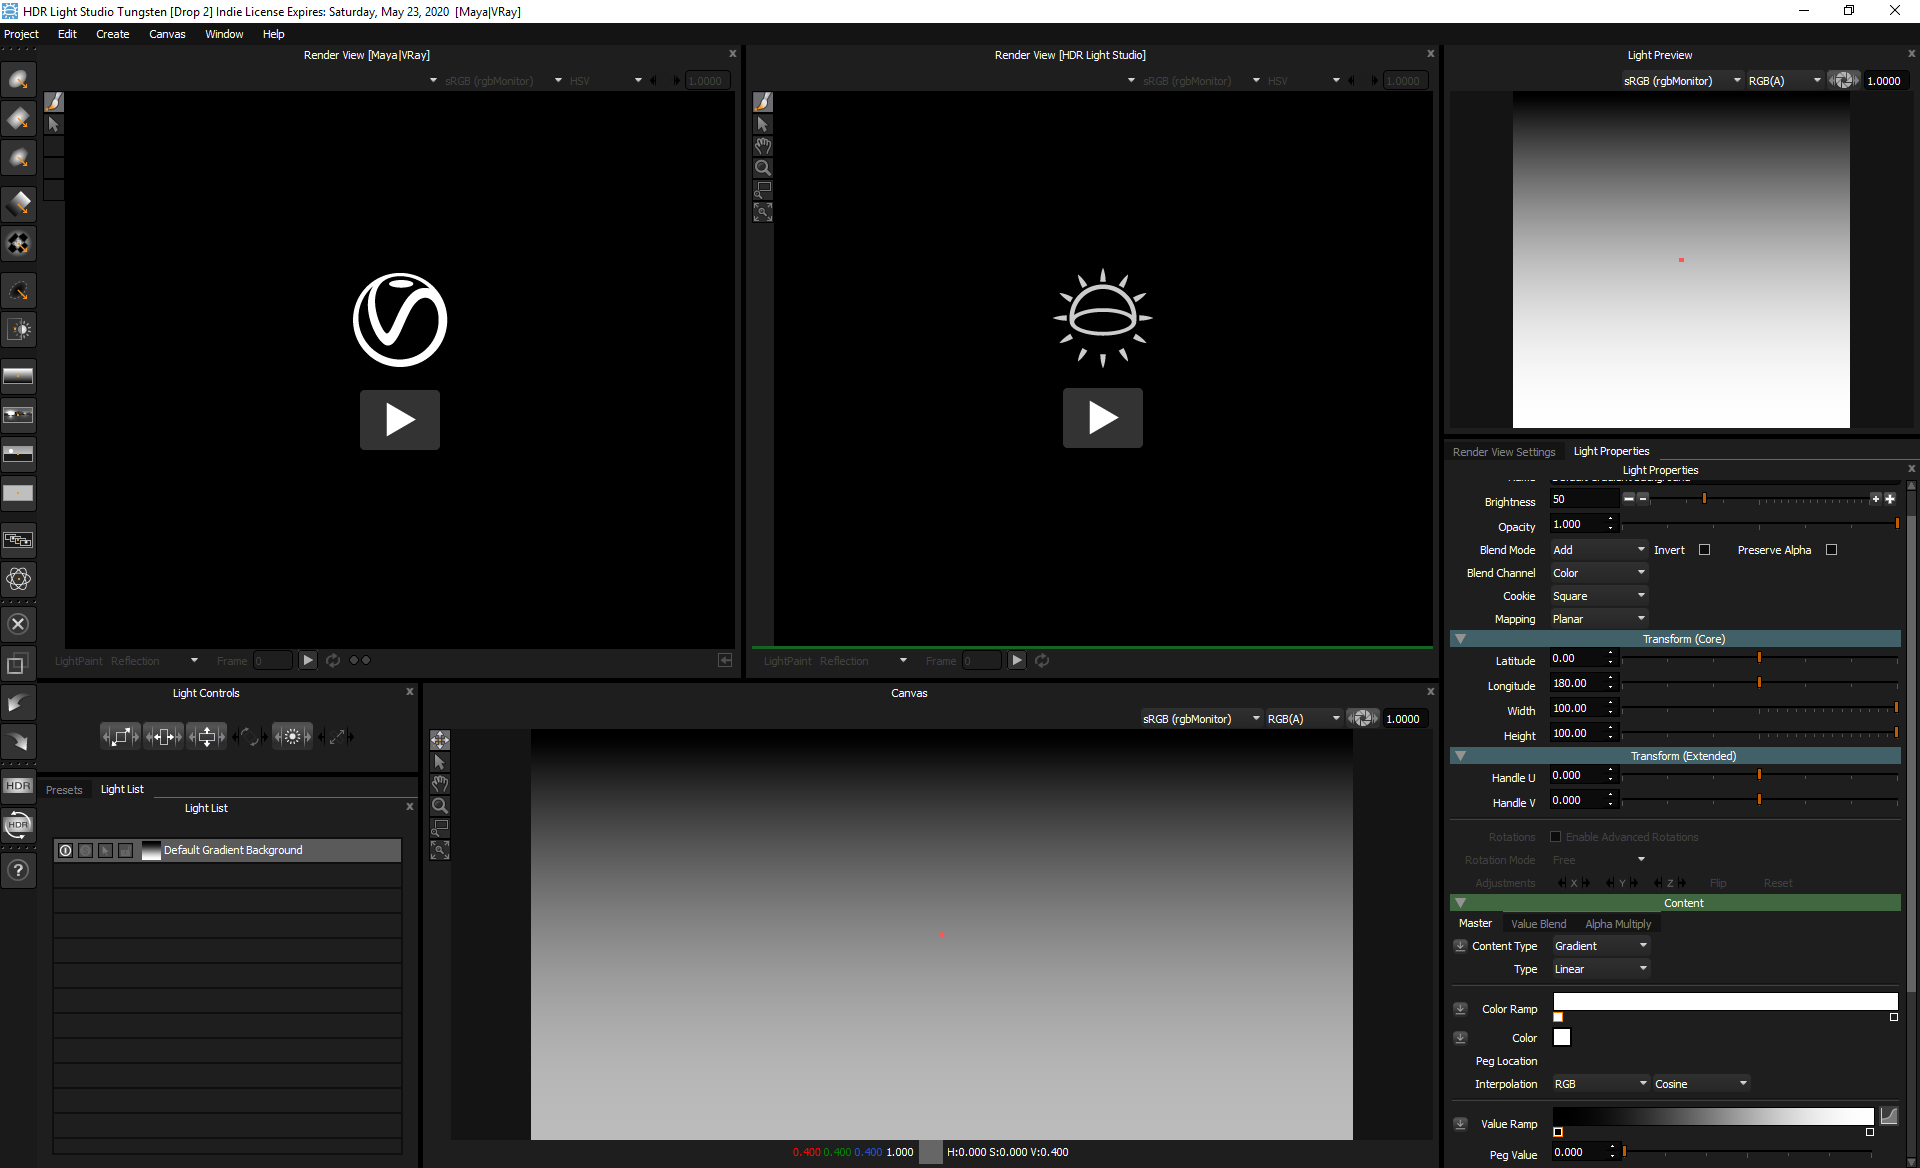Click the frame play button in Maya render view
Image resolution: width=1920 pixels, height=1168 pixels.
(308, 660)
